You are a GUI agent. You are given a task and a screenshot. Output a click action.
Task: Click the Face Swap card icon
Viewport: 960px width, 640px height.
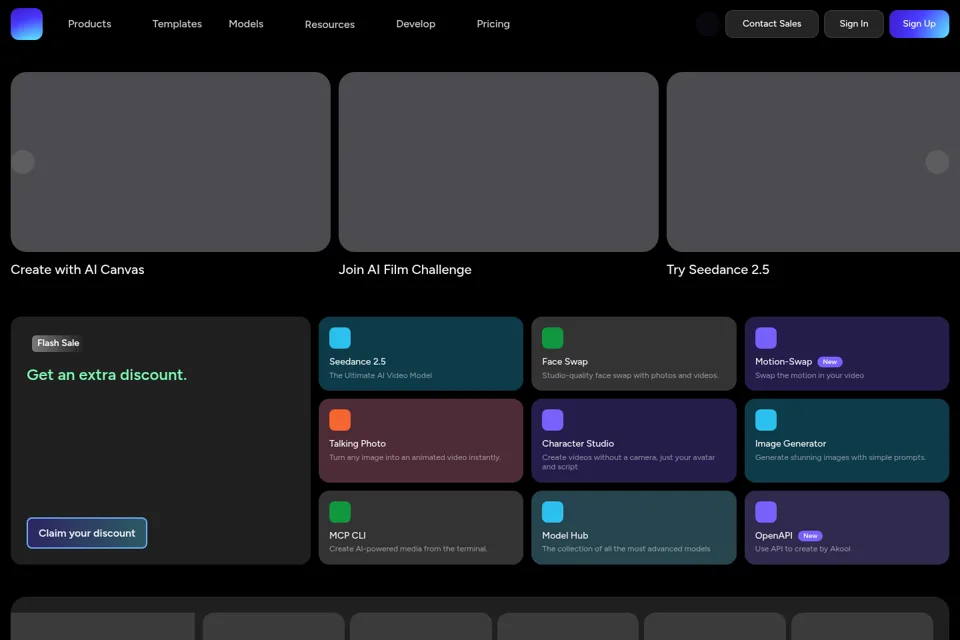(x=552, y=338)
